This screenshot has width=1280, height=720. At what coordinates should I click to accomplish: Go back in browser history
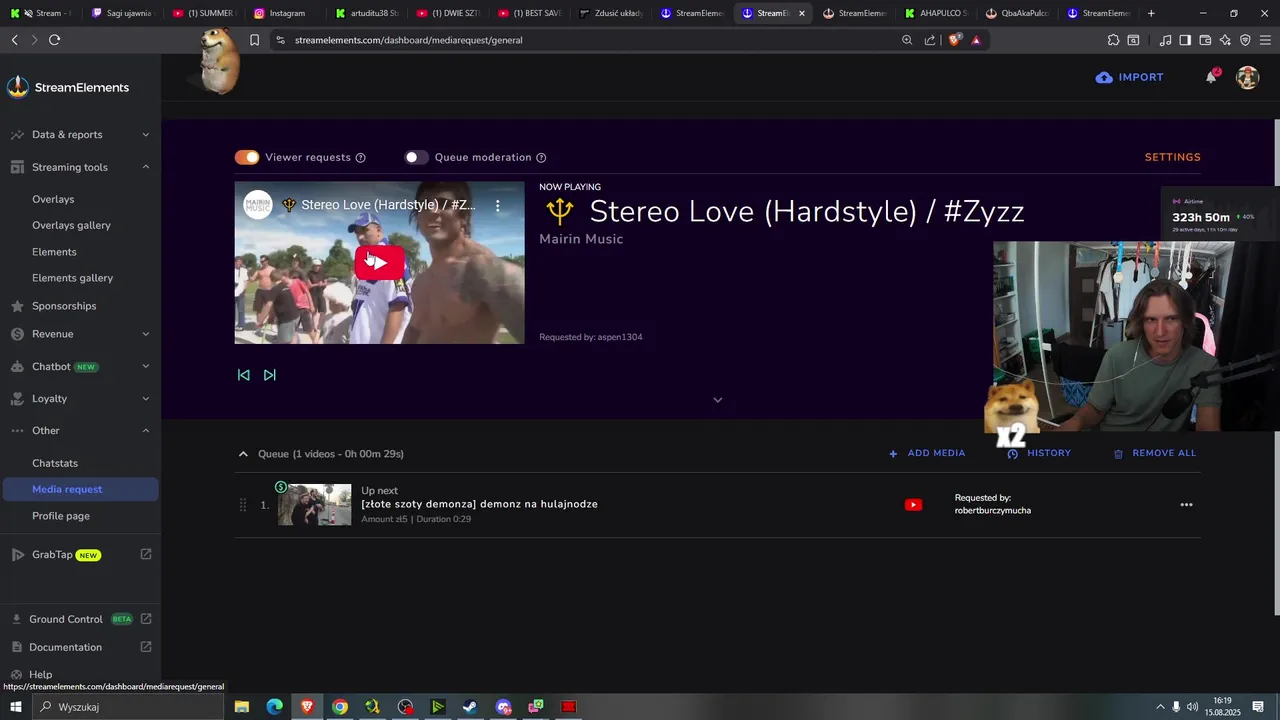coord(14,40)
